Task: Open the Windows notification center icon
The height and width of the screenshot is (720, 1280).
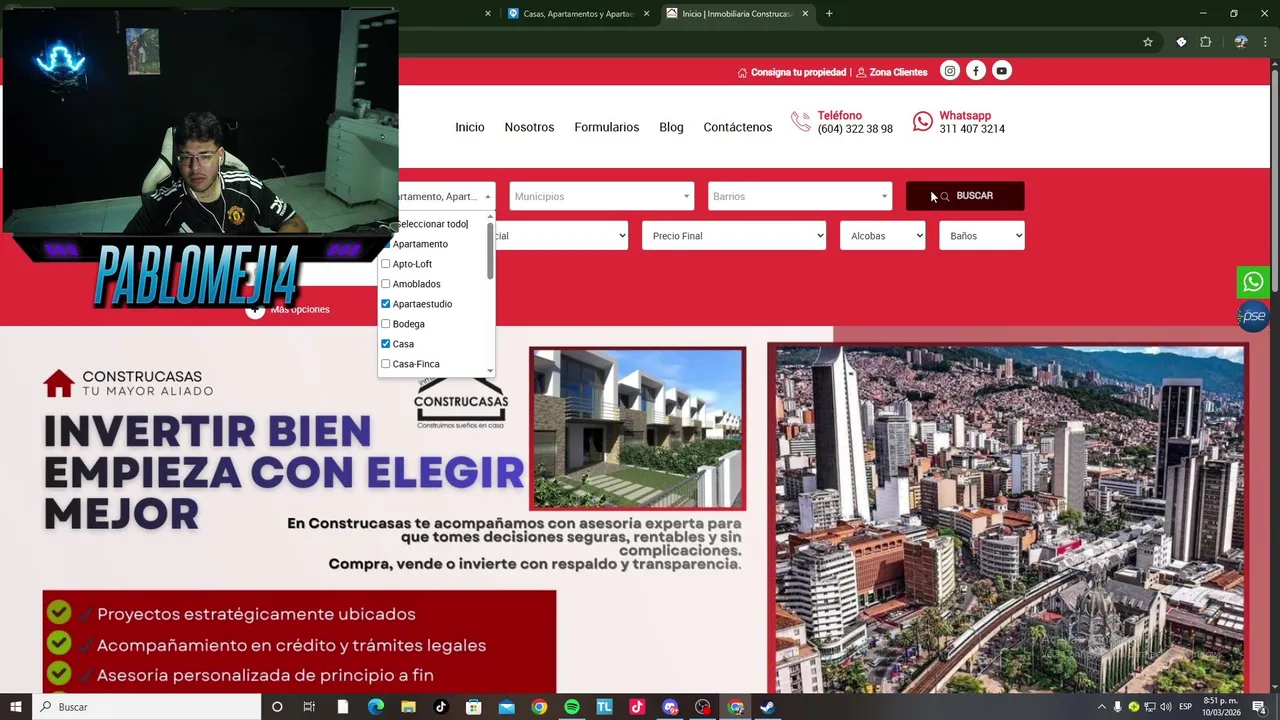Action: pos(1259,707)
